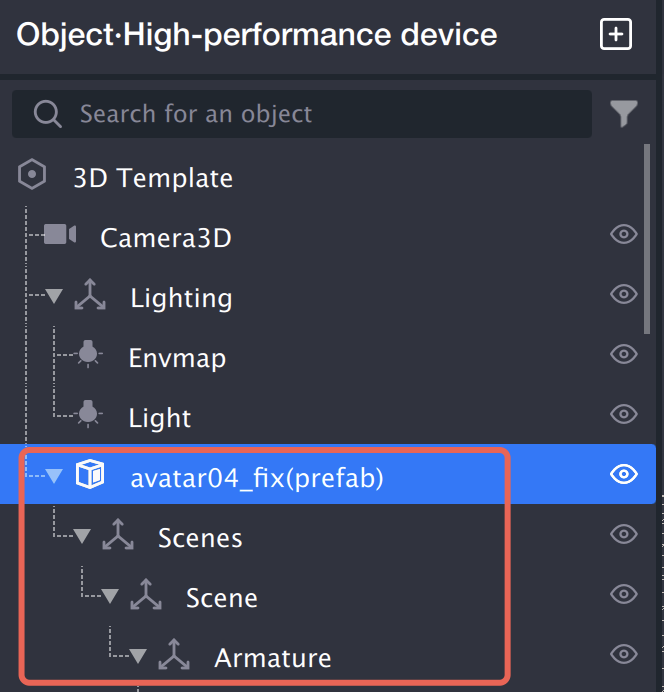Open the object filter funnel icon
Viewport: 664px width, 692px height.
pyautogui.click(x=624, y=114)
